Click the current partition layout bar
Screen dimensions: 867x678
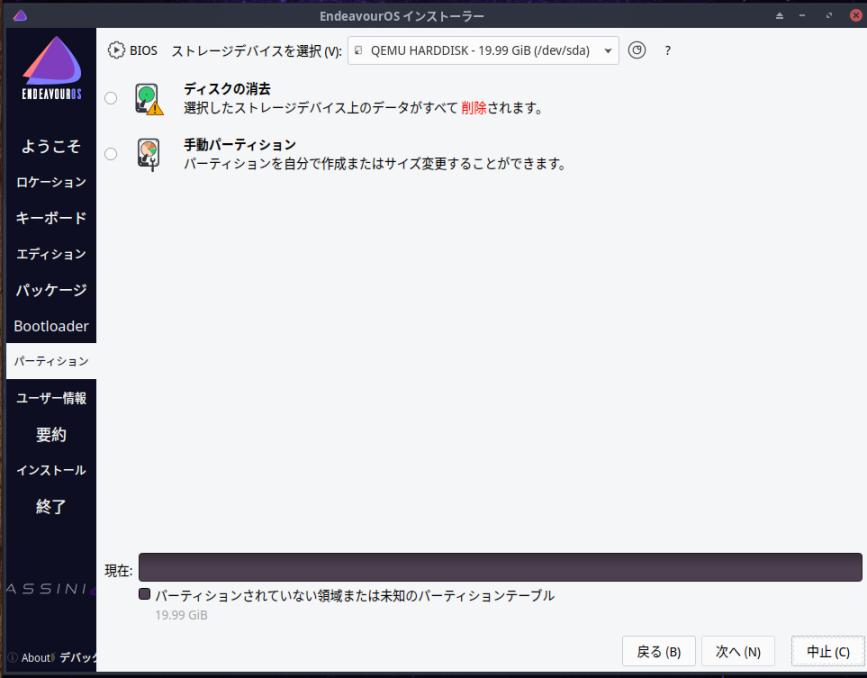(500, 567)
